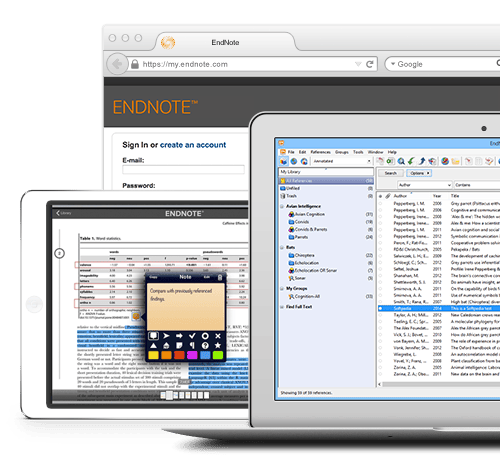Click the Contains comparison field

pos(477,185)
